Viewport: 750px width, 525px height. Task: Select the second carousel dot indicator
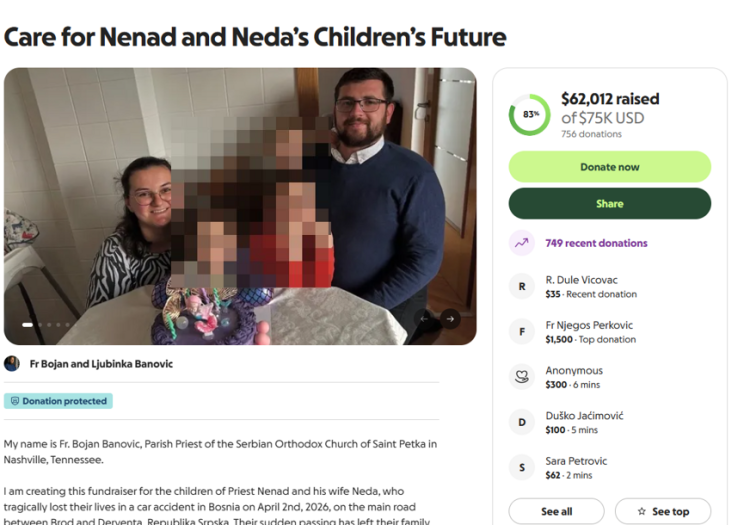click(x=41, y=325)
